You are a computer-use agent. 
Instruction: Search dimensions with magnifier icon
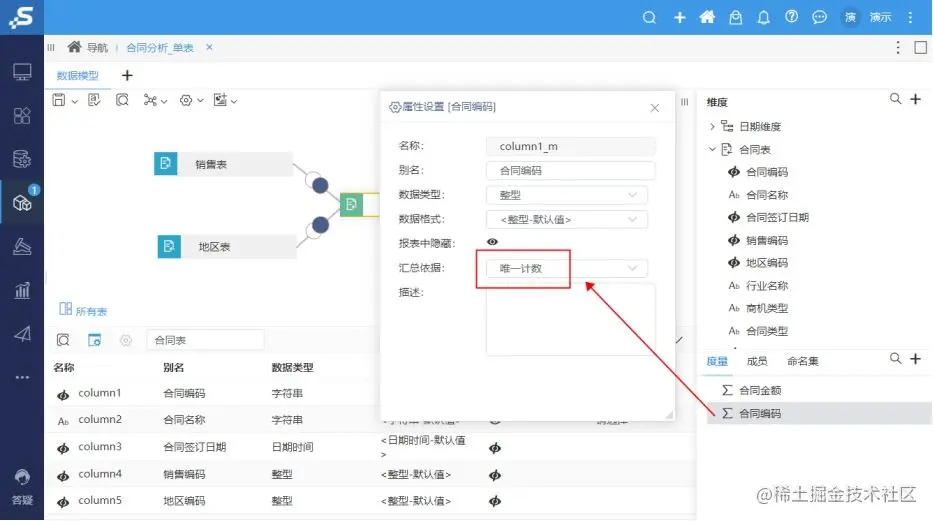click(x=896, y=99)
